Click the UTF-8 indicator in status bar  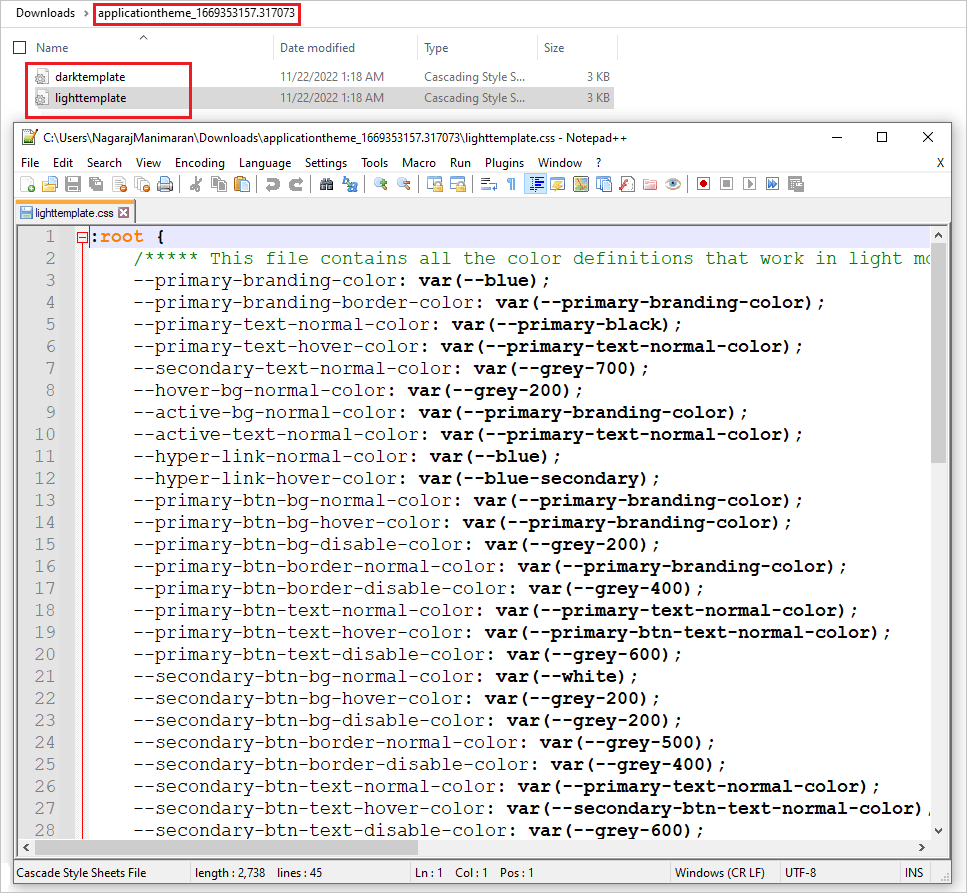[801, 872]
